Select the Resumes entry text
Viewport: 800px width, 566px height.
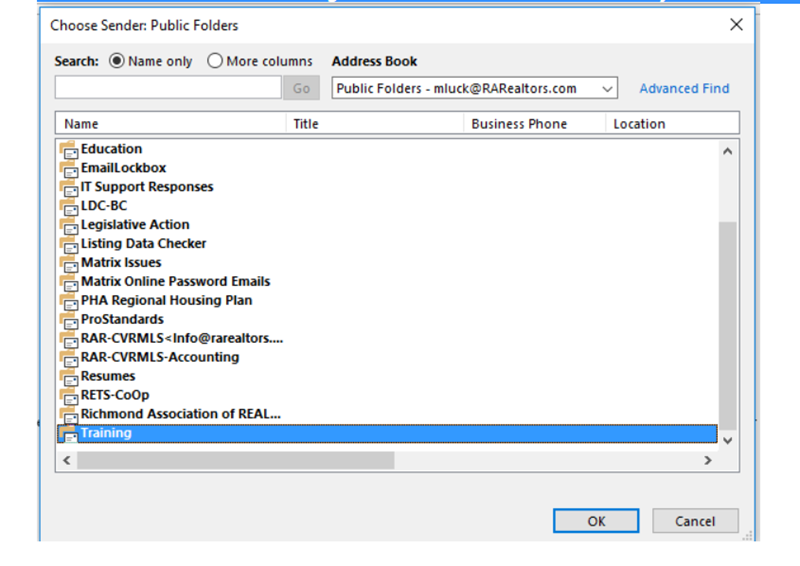point(108,376)
